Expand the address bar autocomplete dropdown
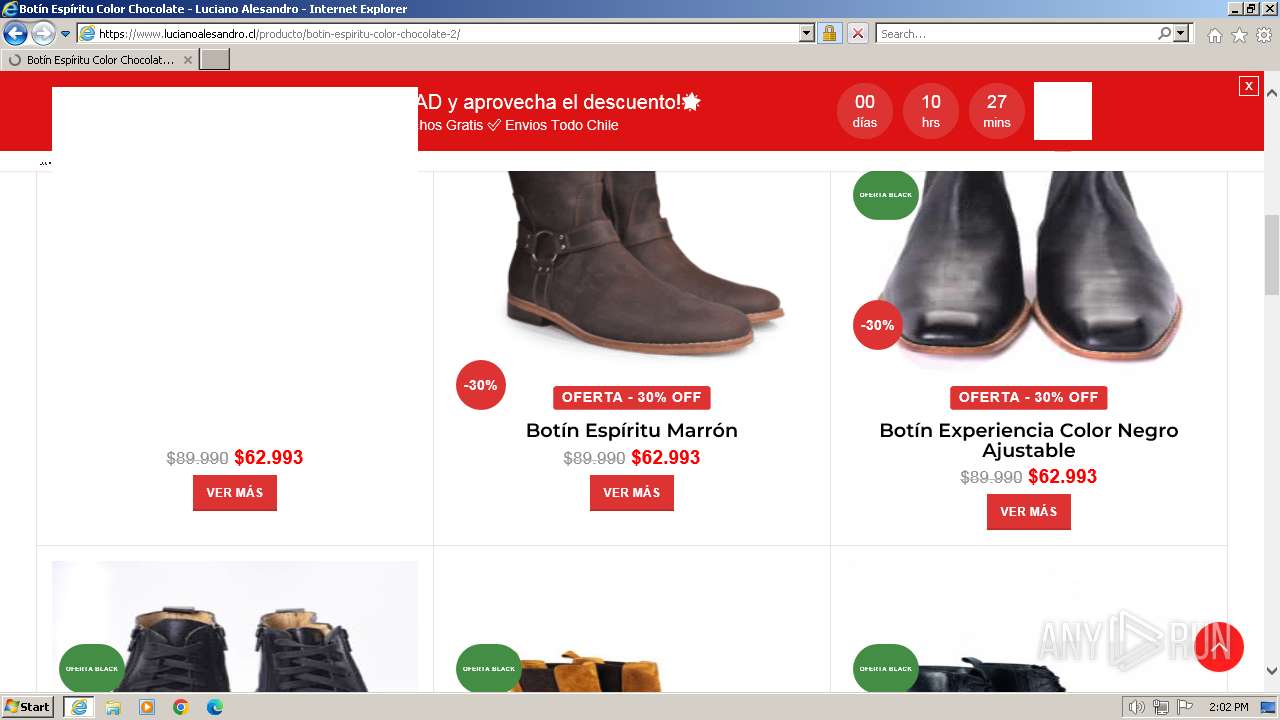 pos(807,33)
